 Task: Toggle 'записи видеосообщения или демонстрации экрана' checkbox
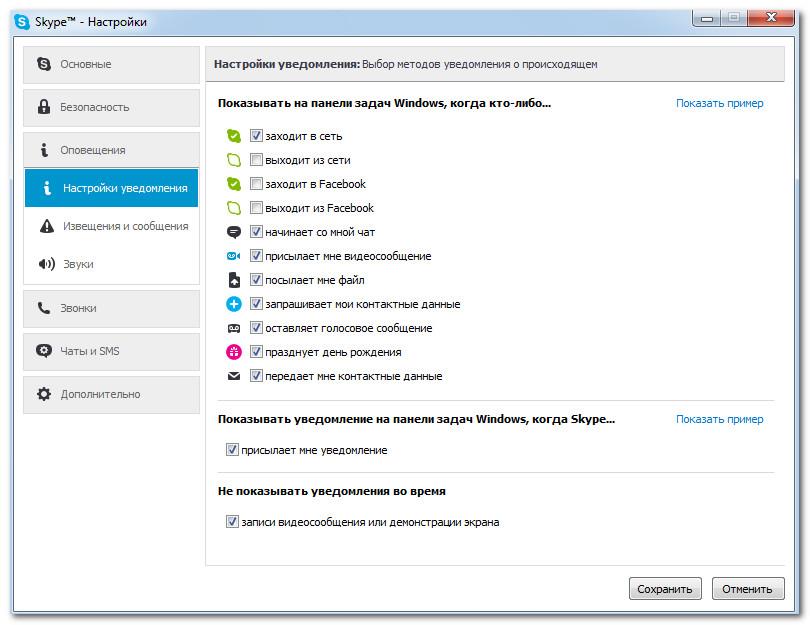coord(233,522)
